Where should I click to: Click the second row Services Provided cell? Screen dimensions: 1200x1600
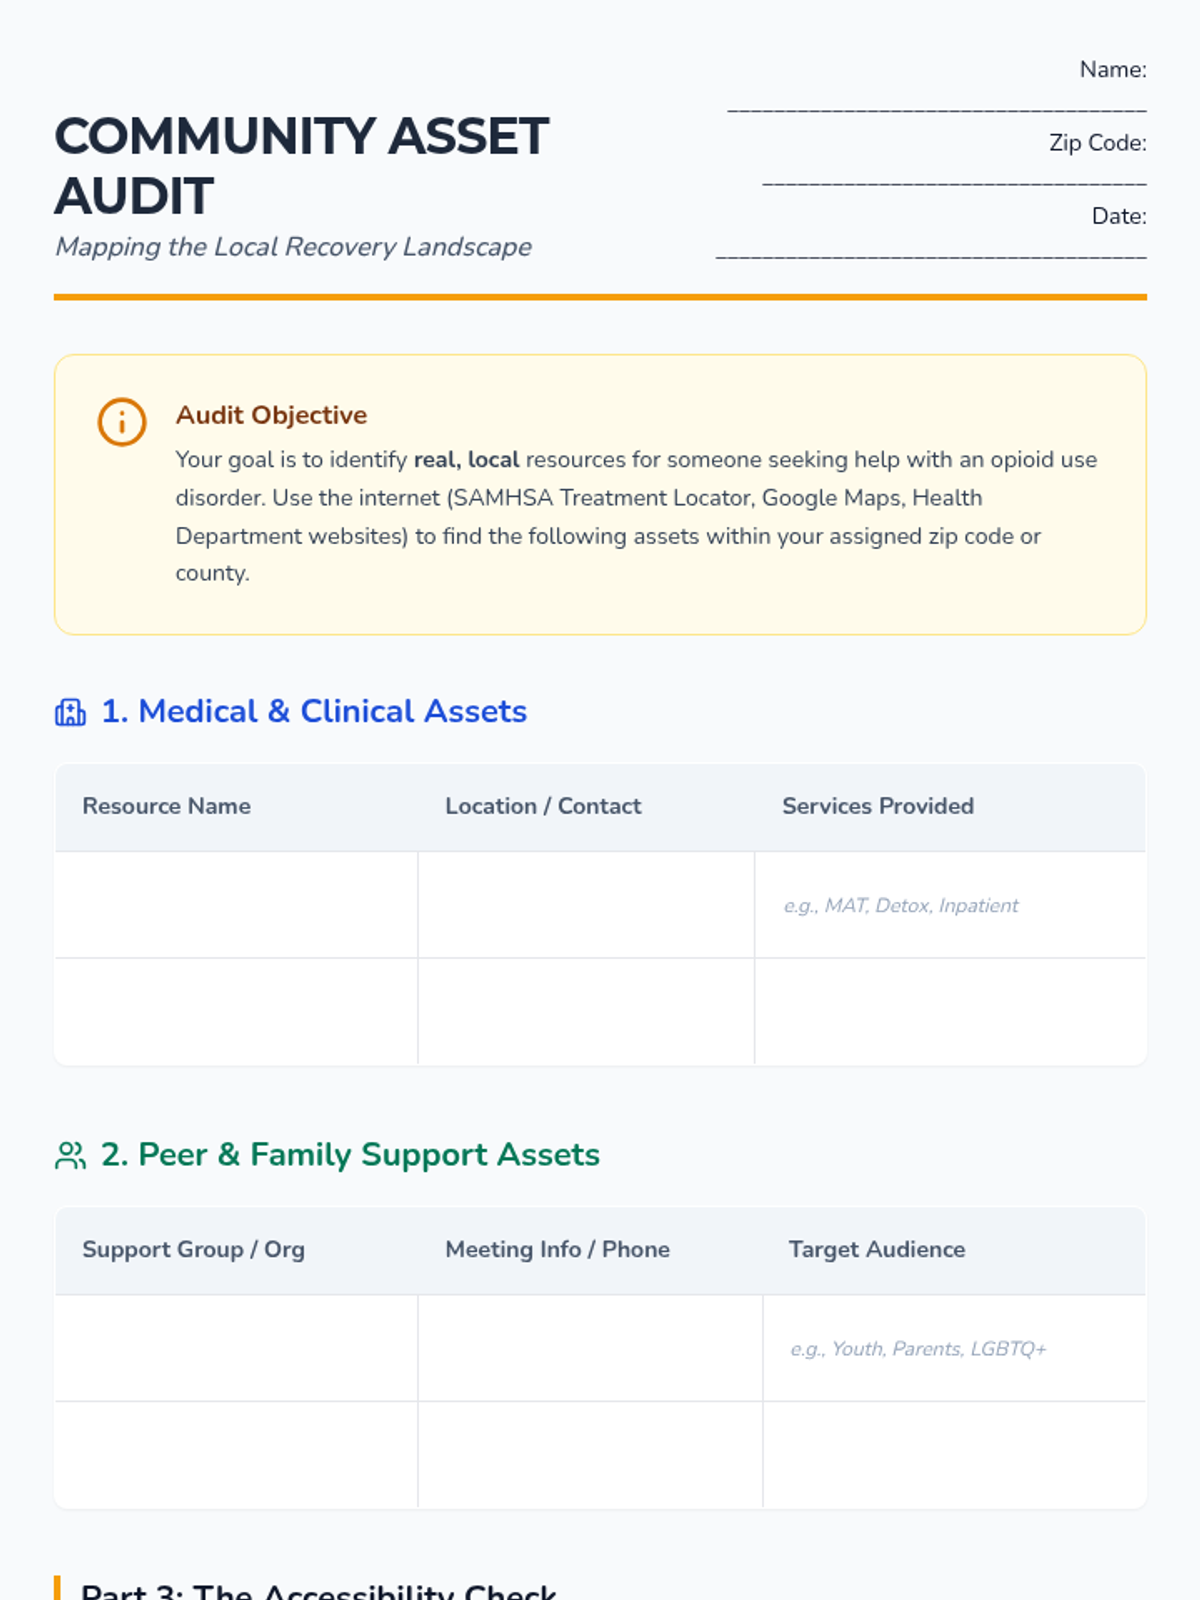(x=950, y=1012)
